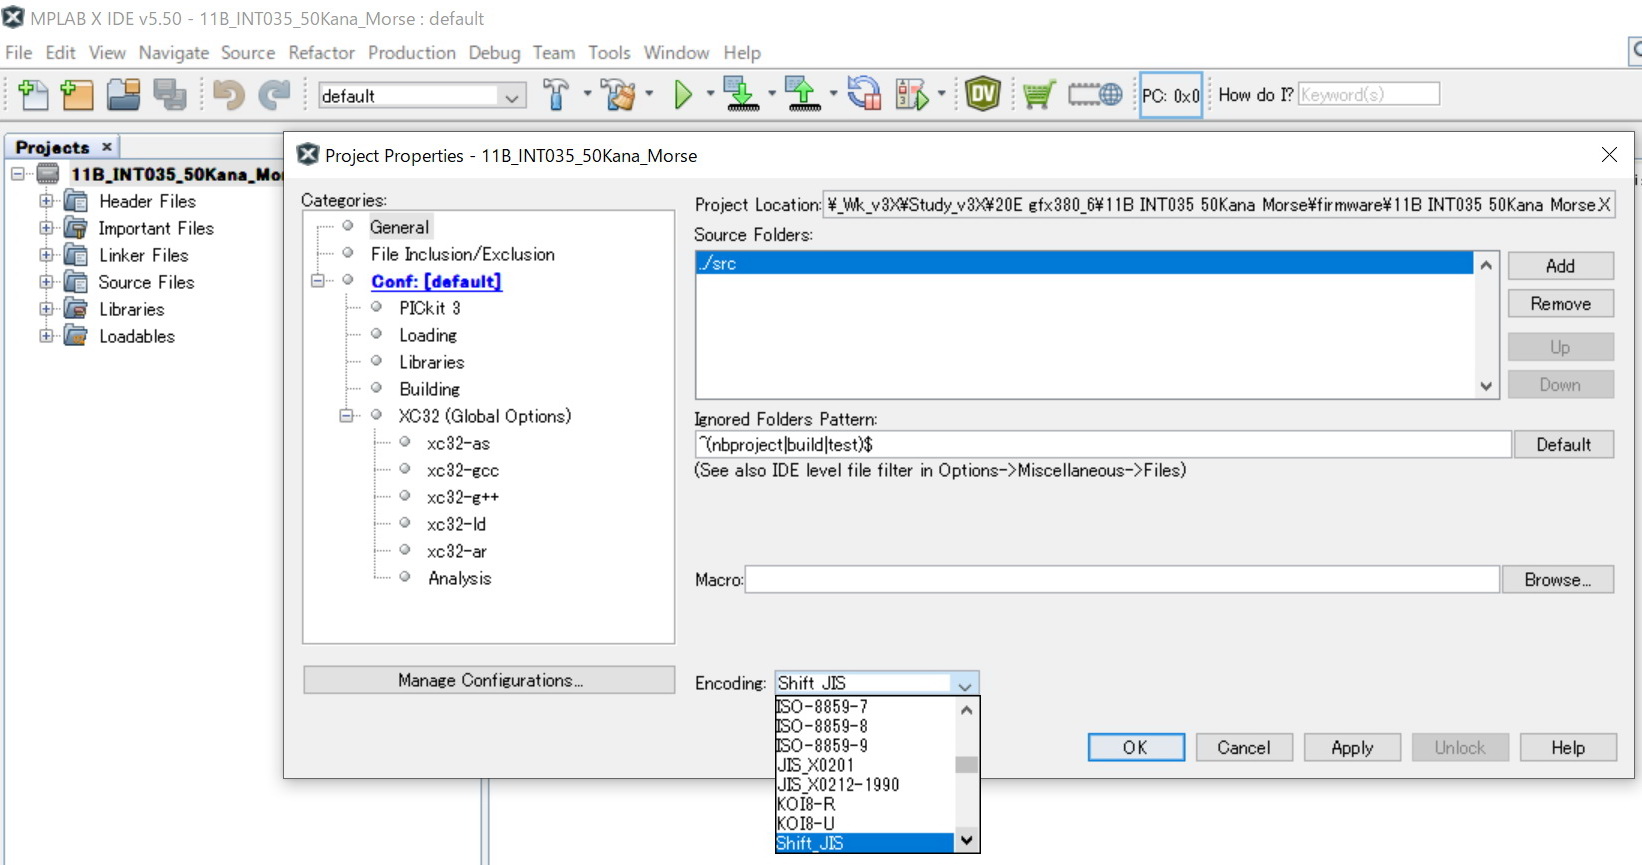Collapse the XC32 (Global Options) node
1642x865 pixels.
click(346, 416)
